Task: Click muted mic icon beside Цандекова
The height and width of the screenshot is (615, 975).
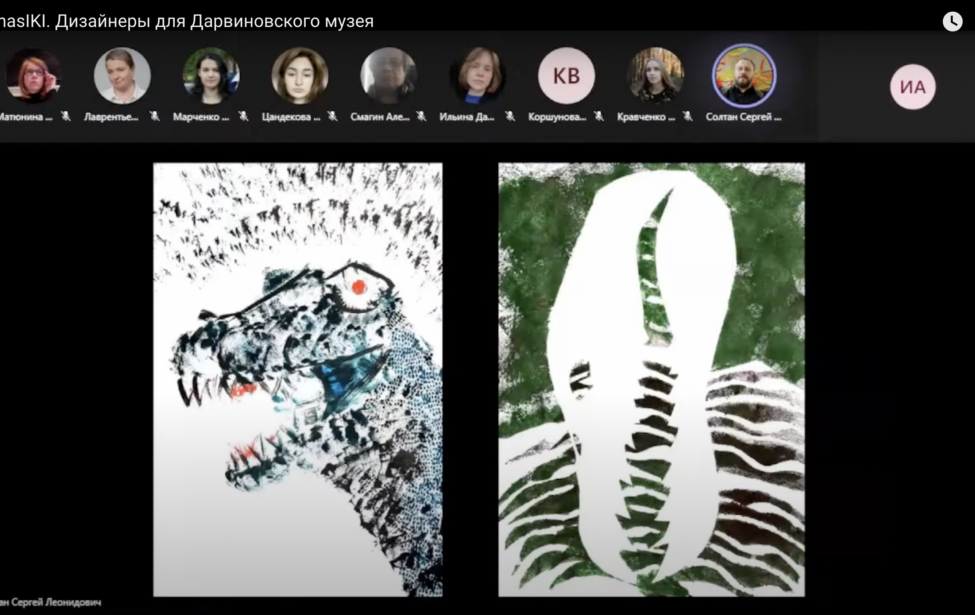Action: click(x=332, y=117)
